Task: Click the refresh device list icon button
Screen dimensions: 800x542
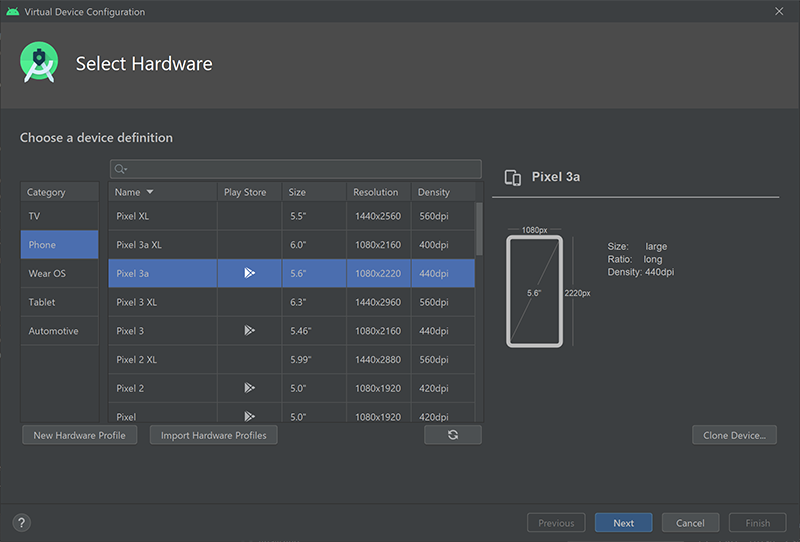Action: tap(453, 435)
